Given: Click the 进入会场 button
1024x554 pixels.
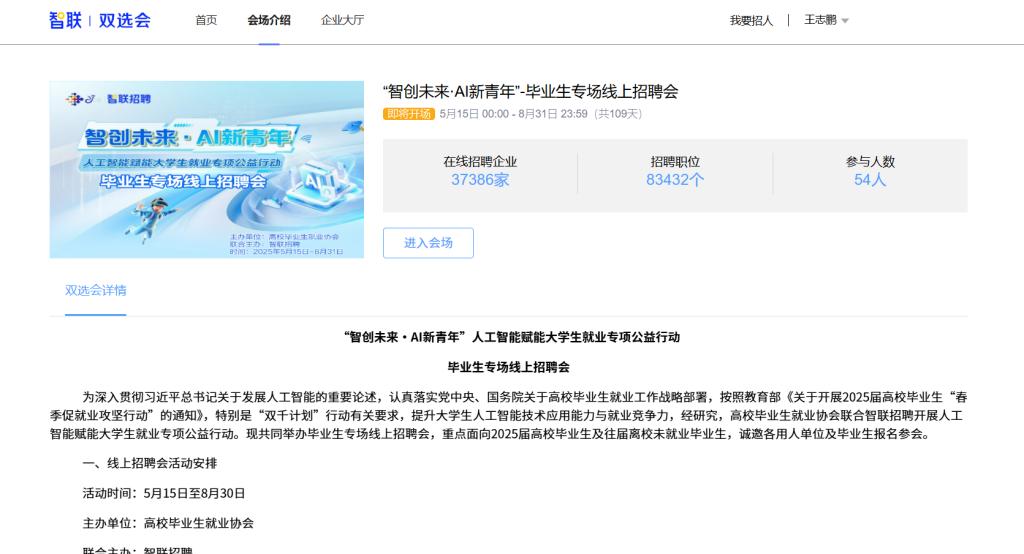Looking at the screenshot, I should coord(428,243).
